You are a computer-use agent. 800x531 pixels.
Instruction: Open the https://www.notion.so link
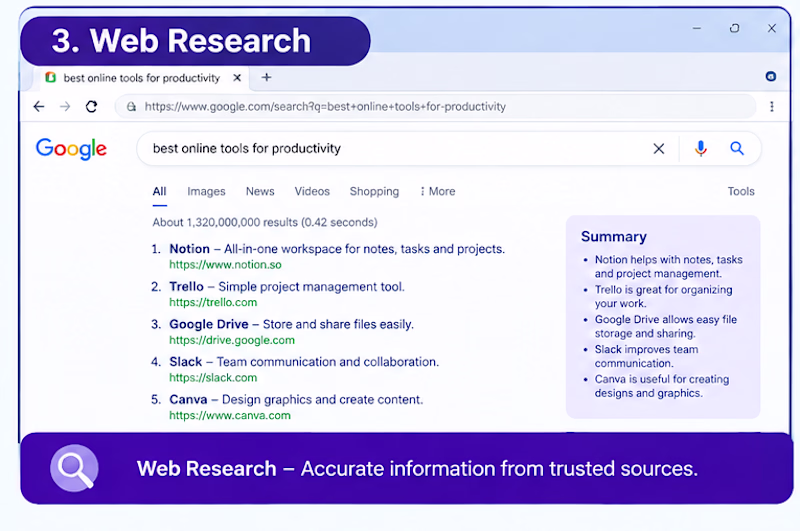[x=226, y=265]
